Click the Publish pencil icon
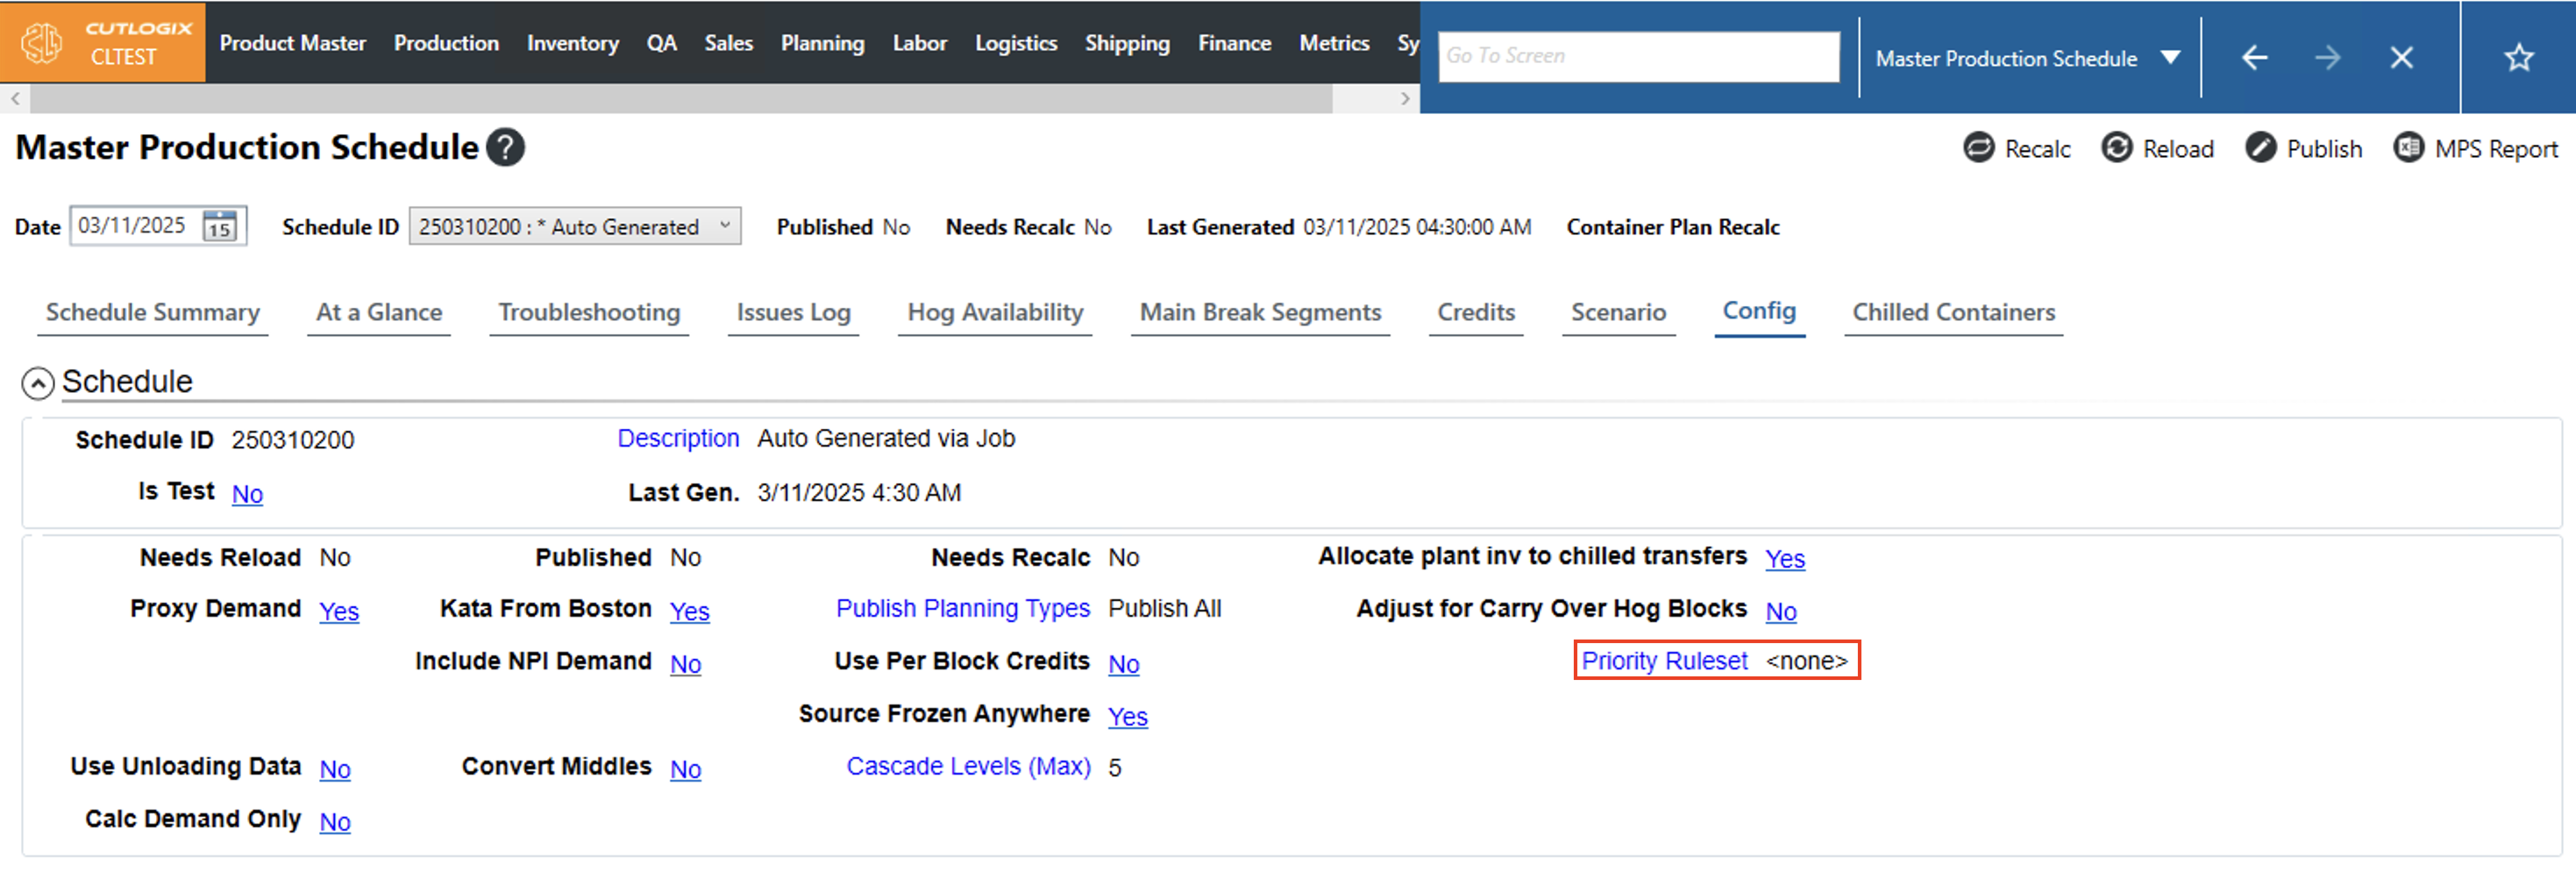This screenshot has height=872, width=2576. [x=2260, y=148]
